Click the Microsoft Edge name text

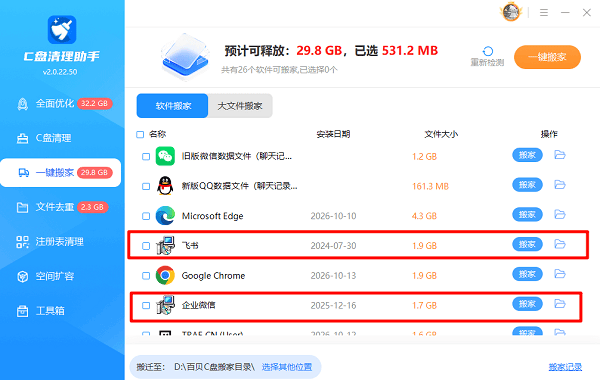[212, 216]
